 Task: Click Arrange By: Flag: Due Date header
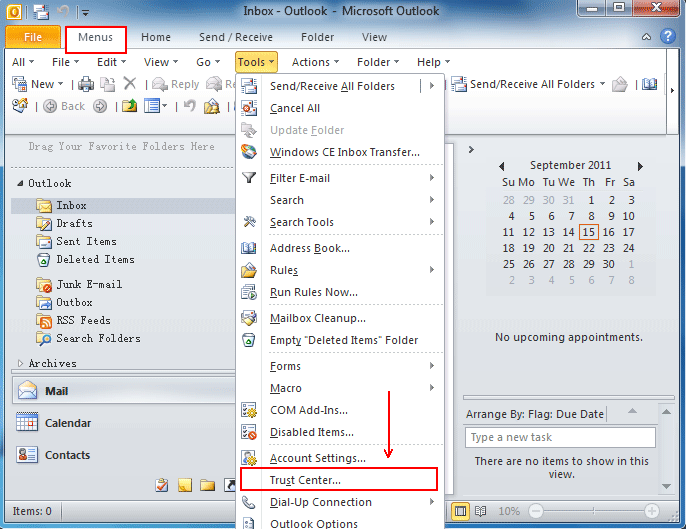535,414
